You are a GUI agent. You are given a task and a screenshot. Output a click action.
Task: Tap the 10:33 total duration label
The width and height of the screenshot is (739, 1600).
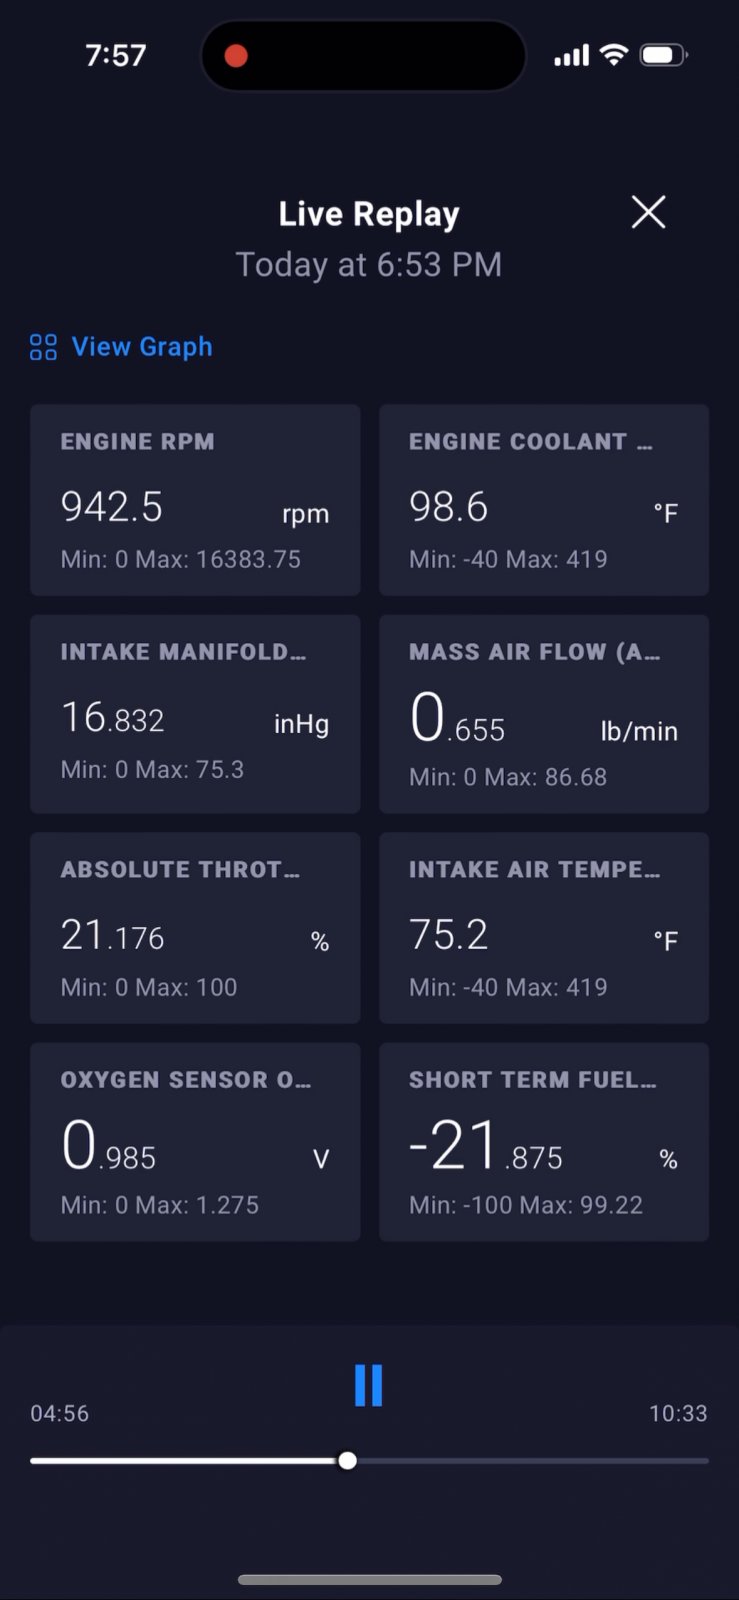pyautogui.click(x=678, y=1413)
